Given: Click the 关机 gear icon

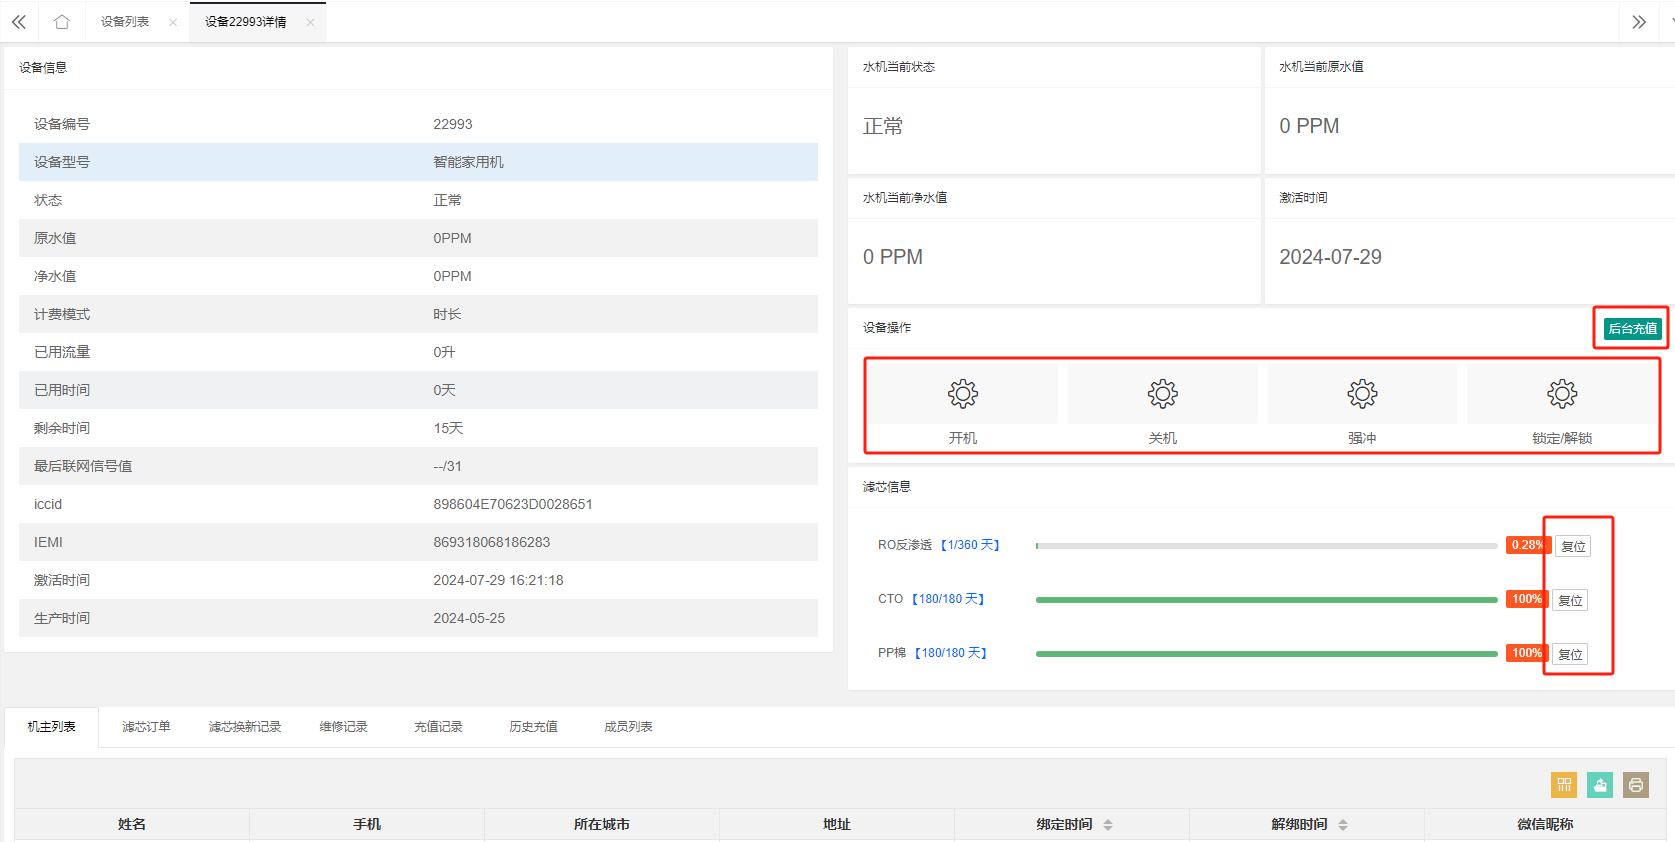Looking at the screenshot, I should 1163,393.
